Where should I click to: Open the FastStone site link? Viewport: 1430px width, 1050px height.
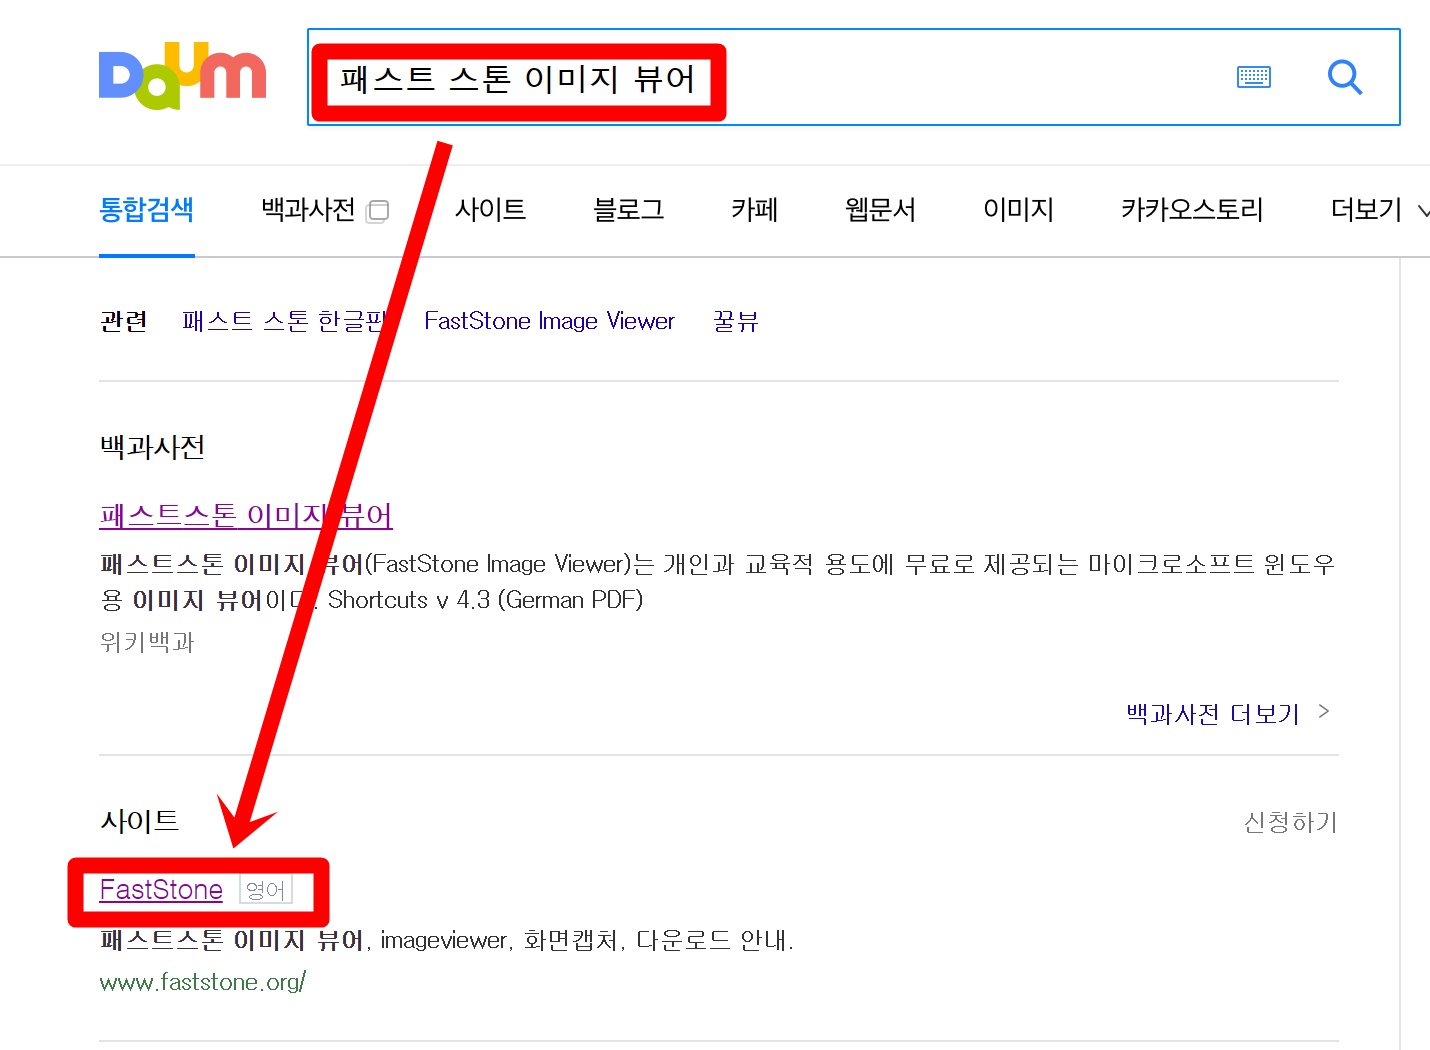tap(161, 889)
